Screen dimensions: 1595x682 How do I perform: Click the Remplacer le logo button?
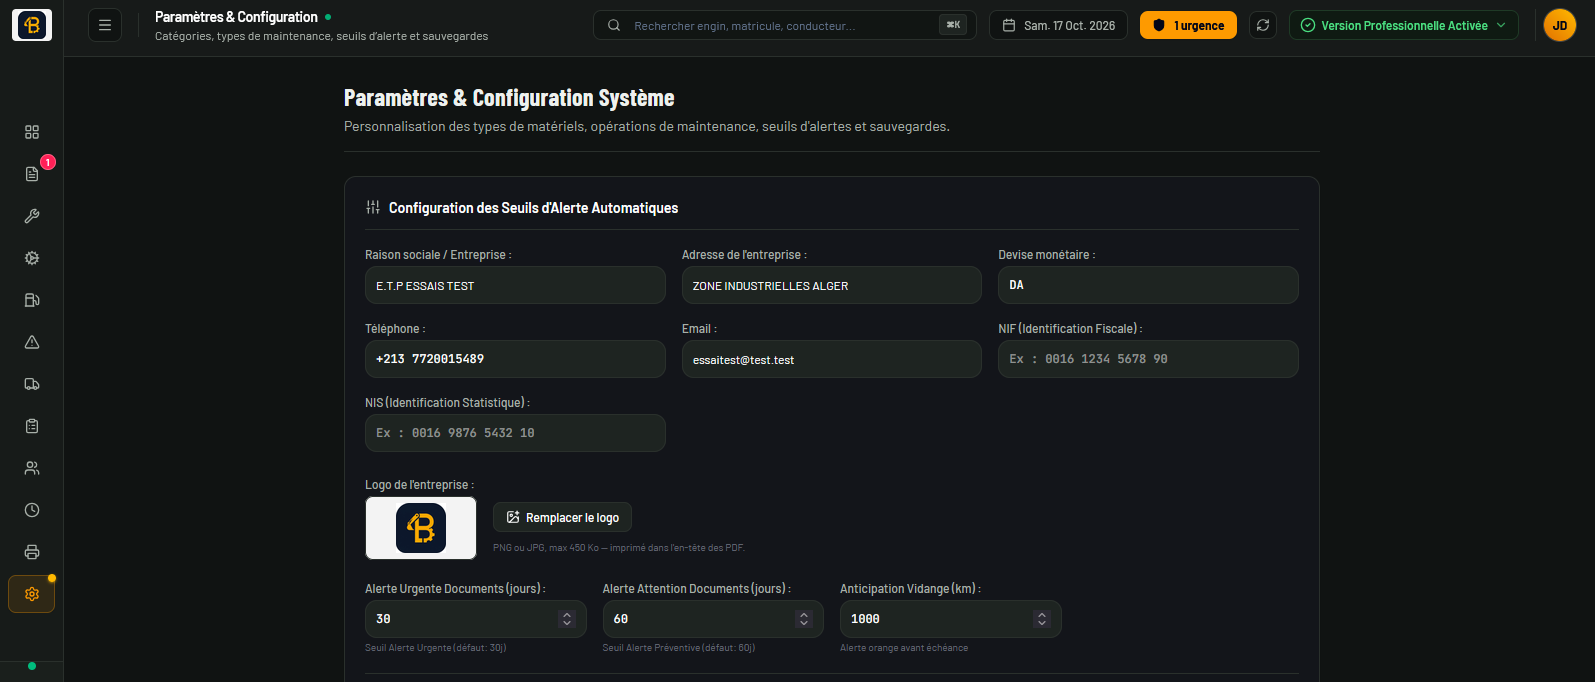[562, 517]
